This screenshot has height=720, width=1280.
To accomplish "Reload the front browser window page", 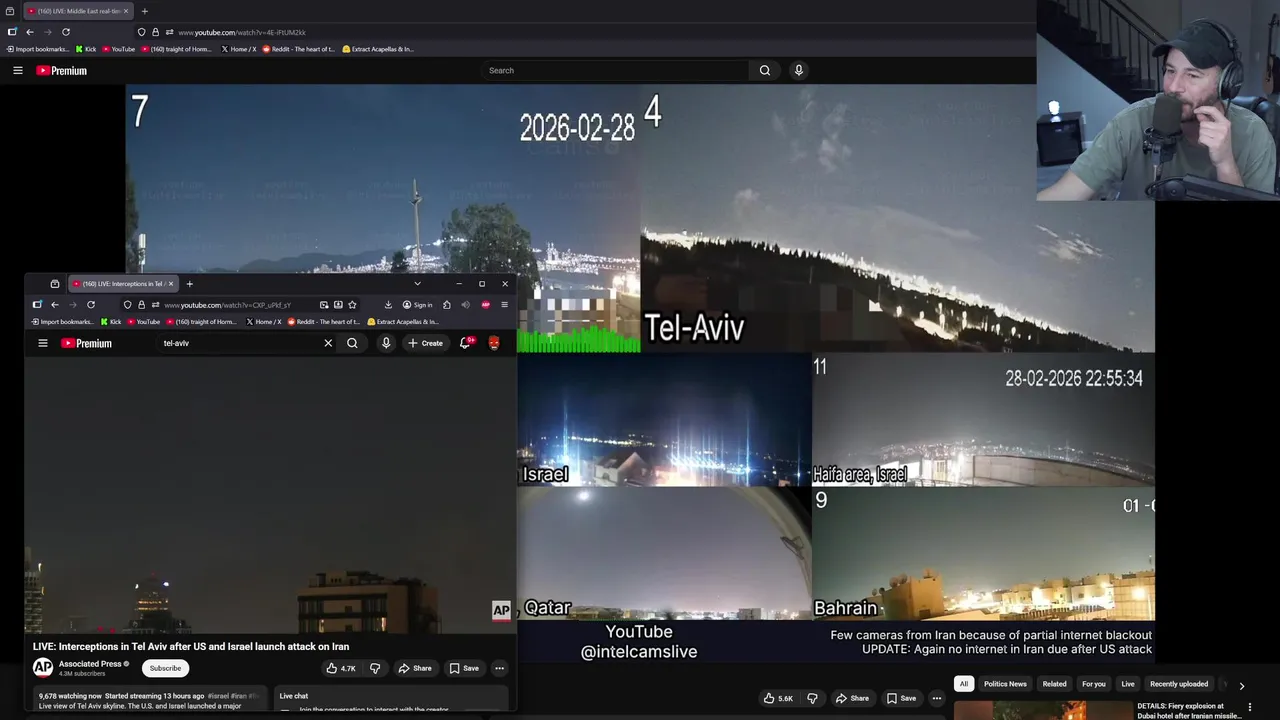I will pyautogui.click(x=91, y=305).
